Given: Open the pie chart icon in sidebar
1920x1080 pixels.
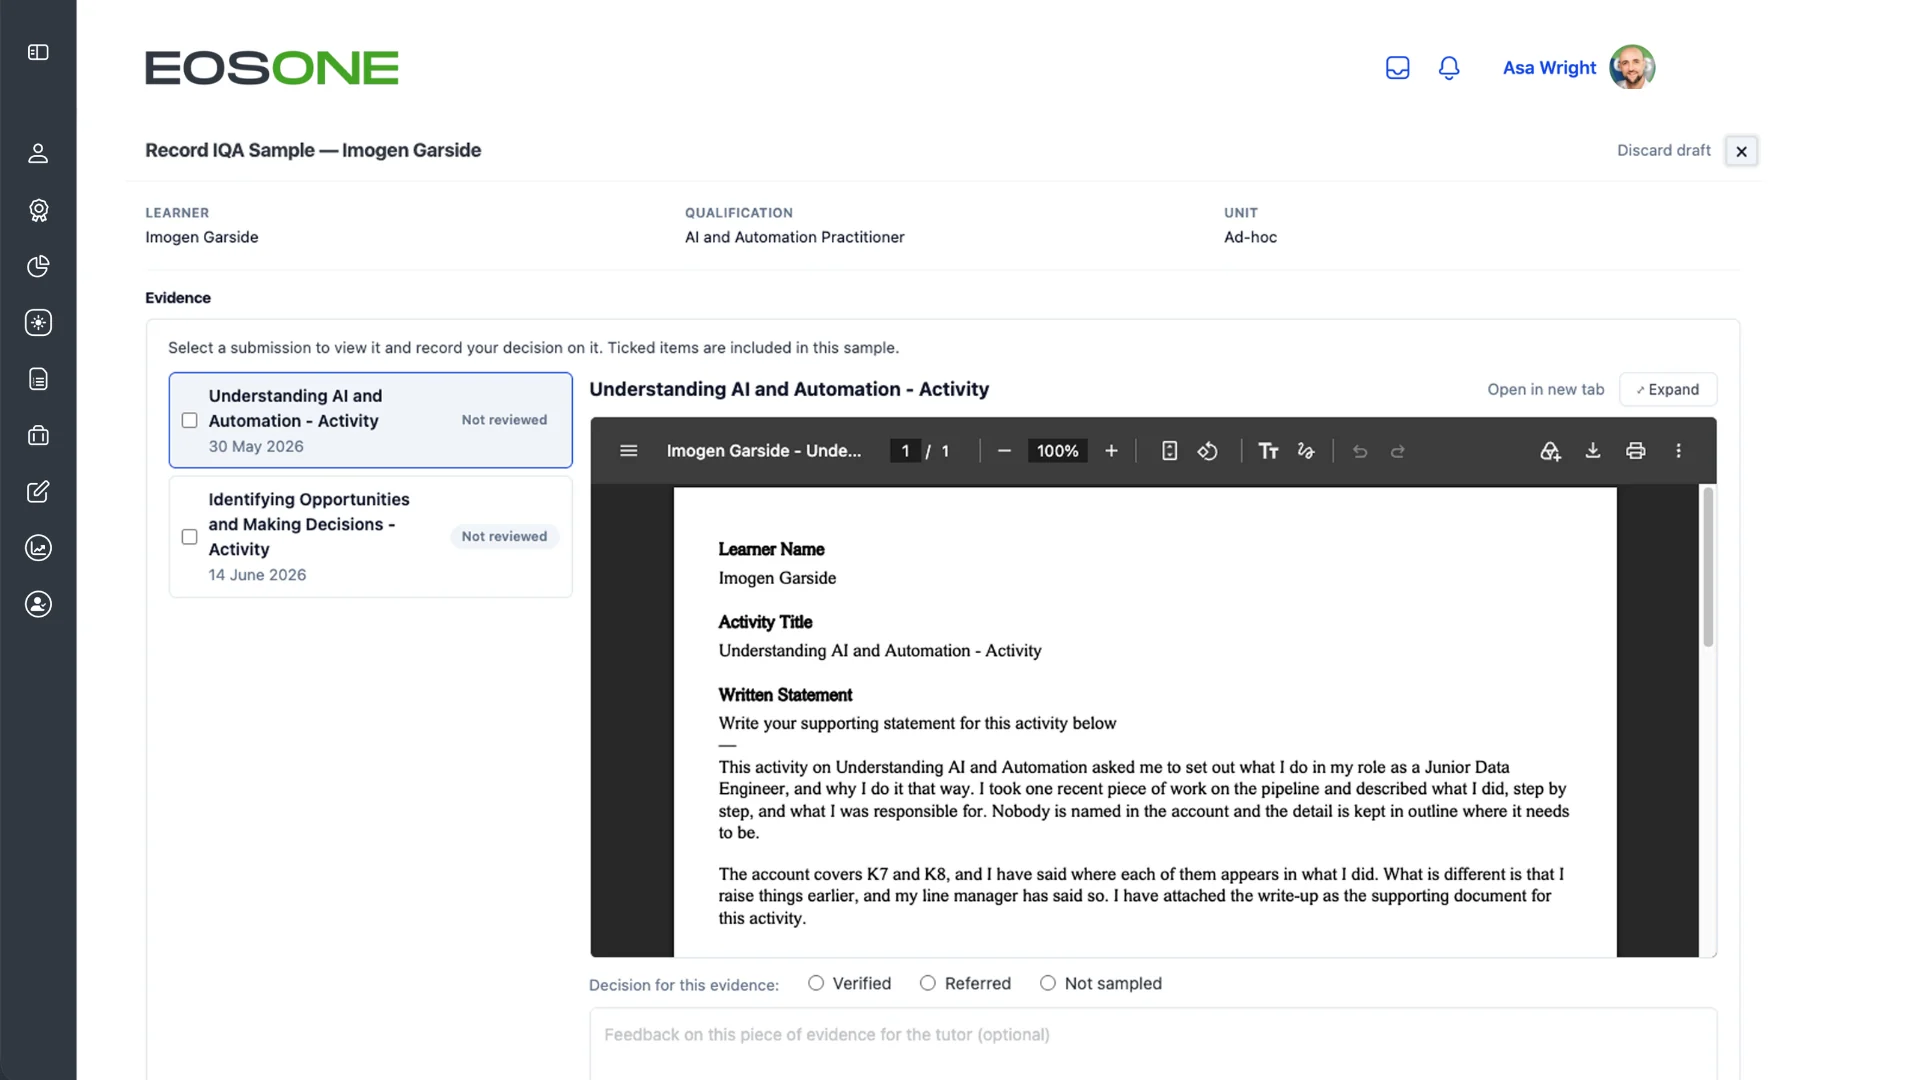Looking at the screenshot, I should pyautogui.click(x=38, y=266).
